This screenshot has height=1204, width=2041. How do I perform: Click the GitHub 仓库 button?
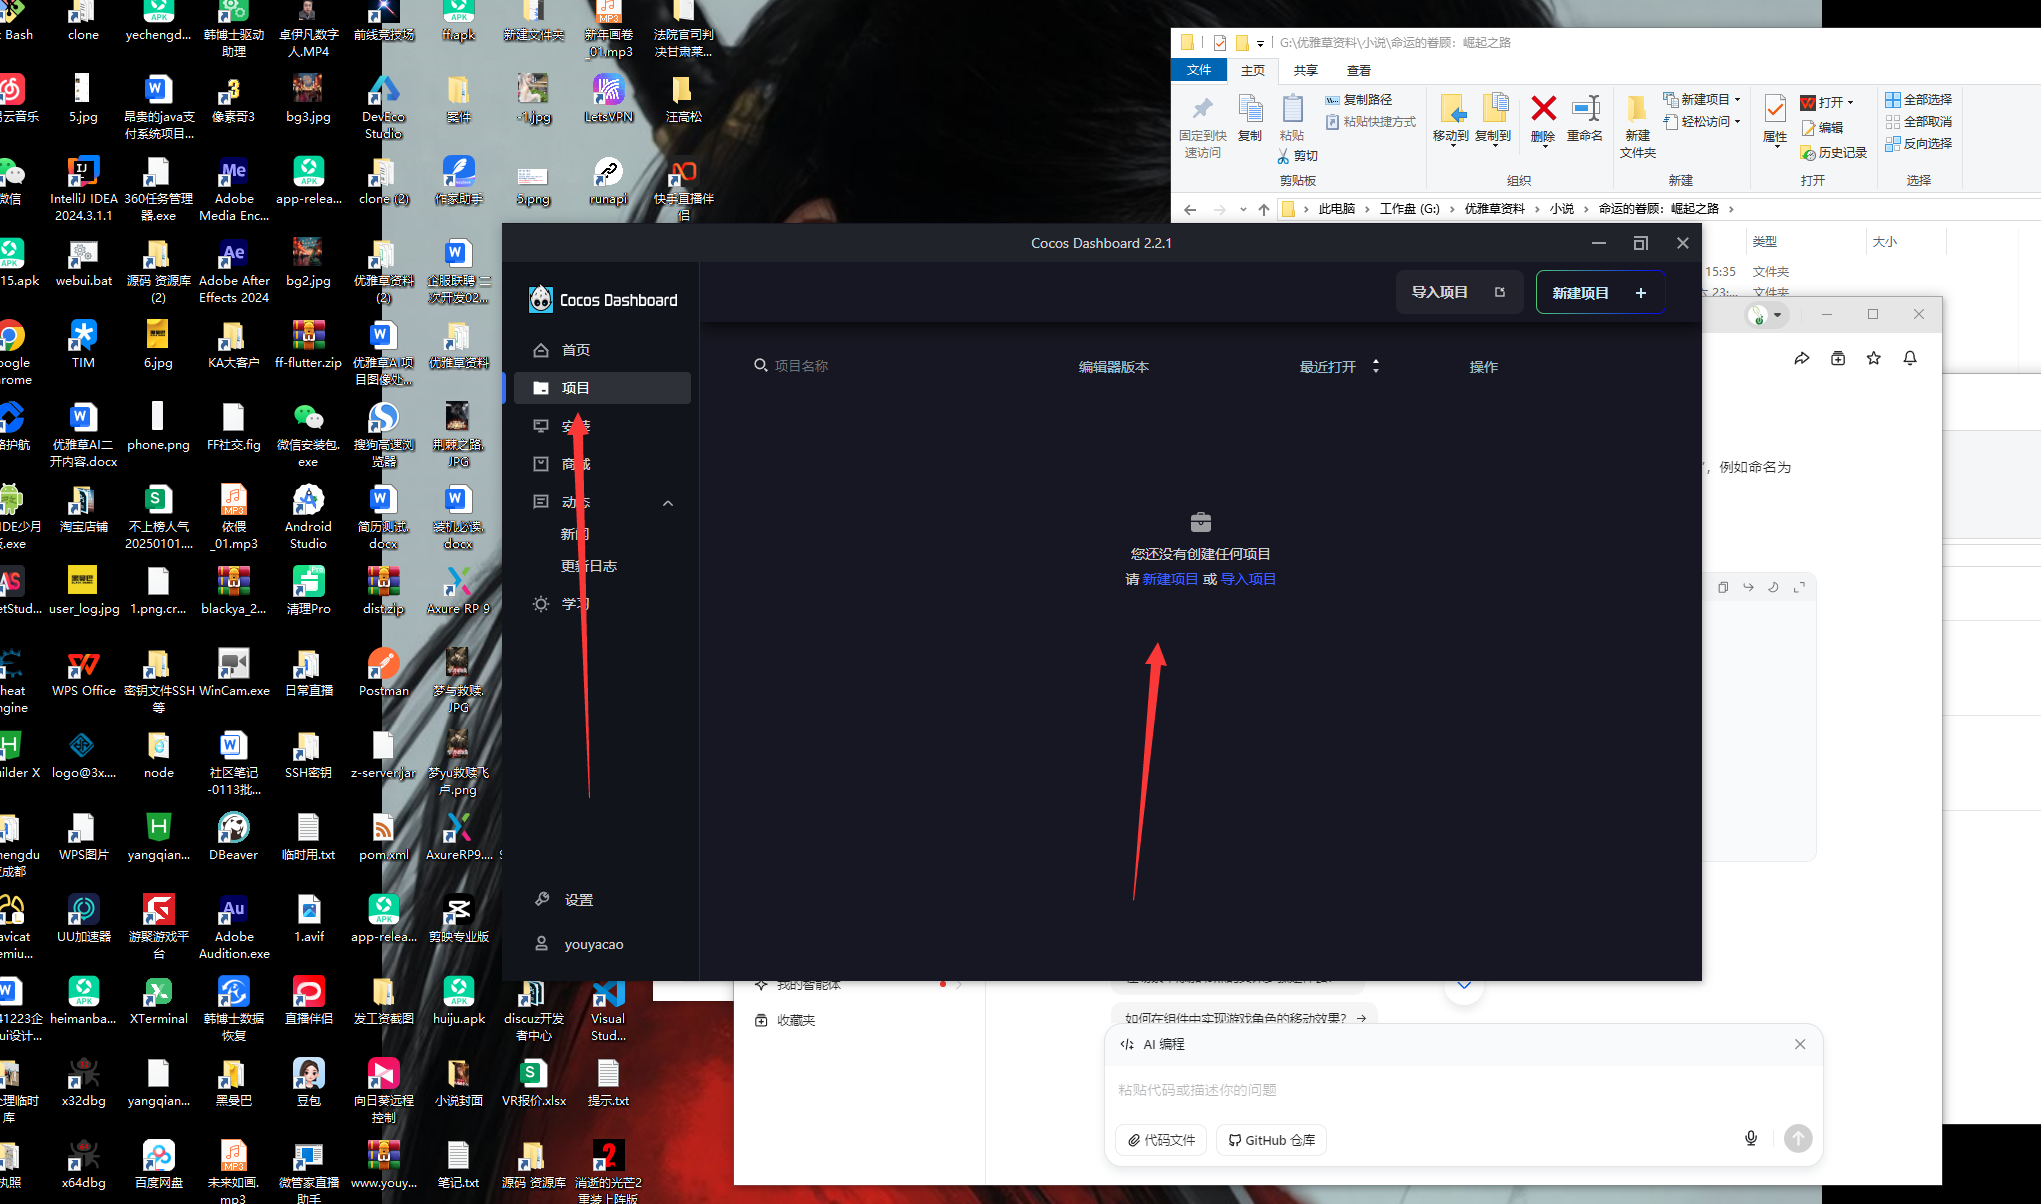tap(1271, 1140)
